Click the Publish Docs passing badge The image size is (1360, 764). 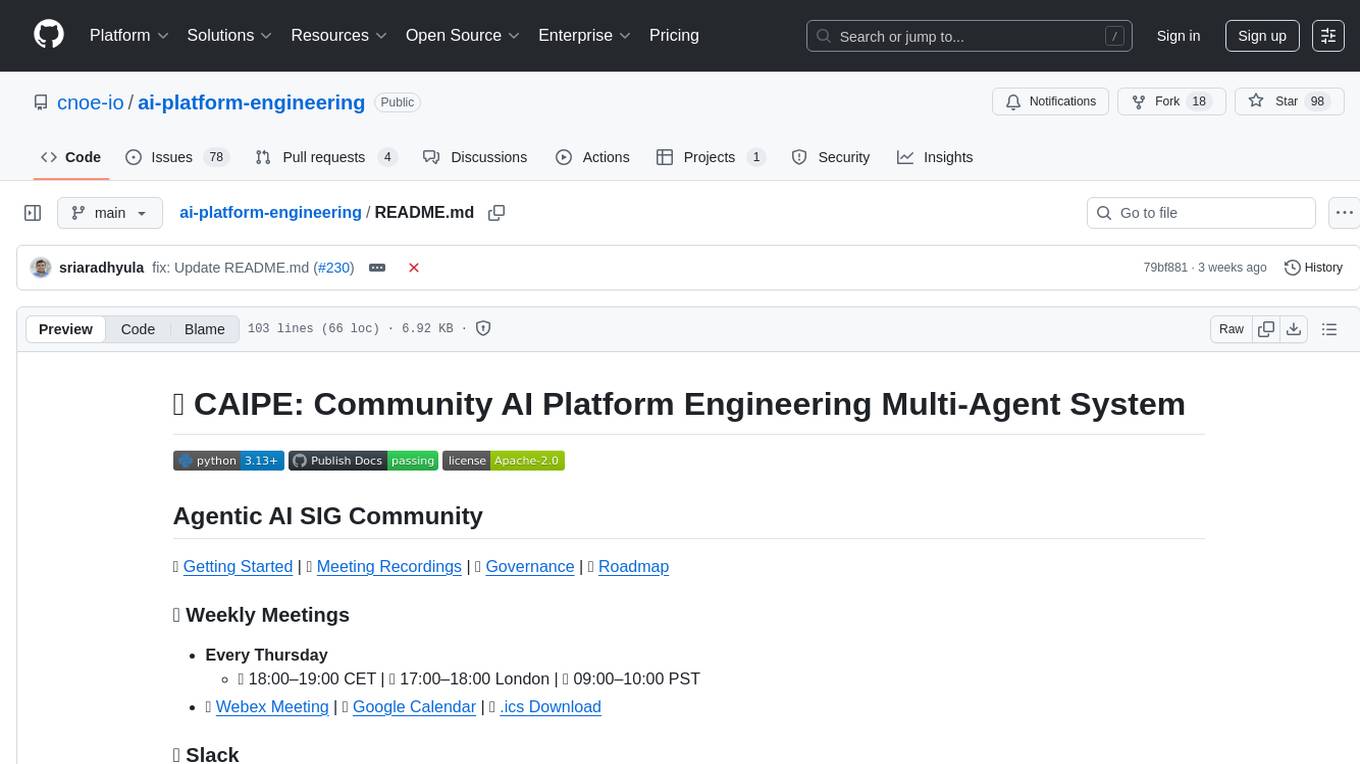363,460
